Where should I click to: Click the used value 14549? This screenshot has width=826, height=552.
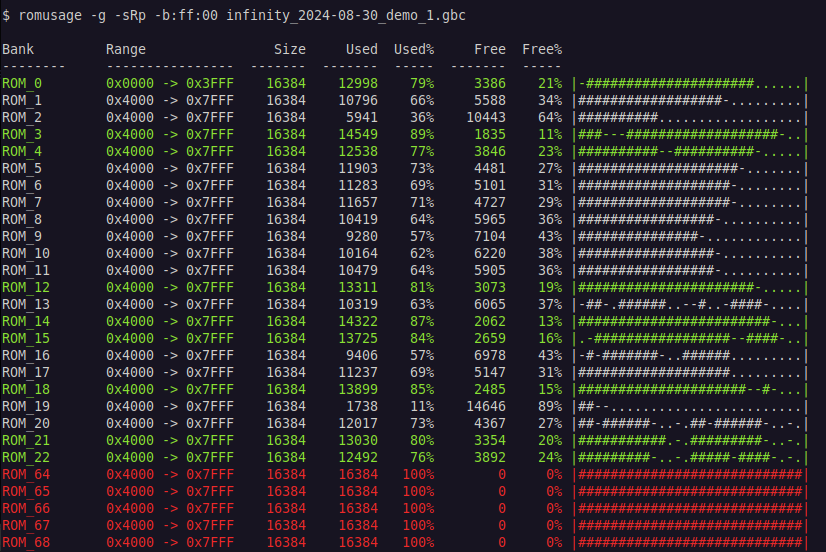coord(358,134)
